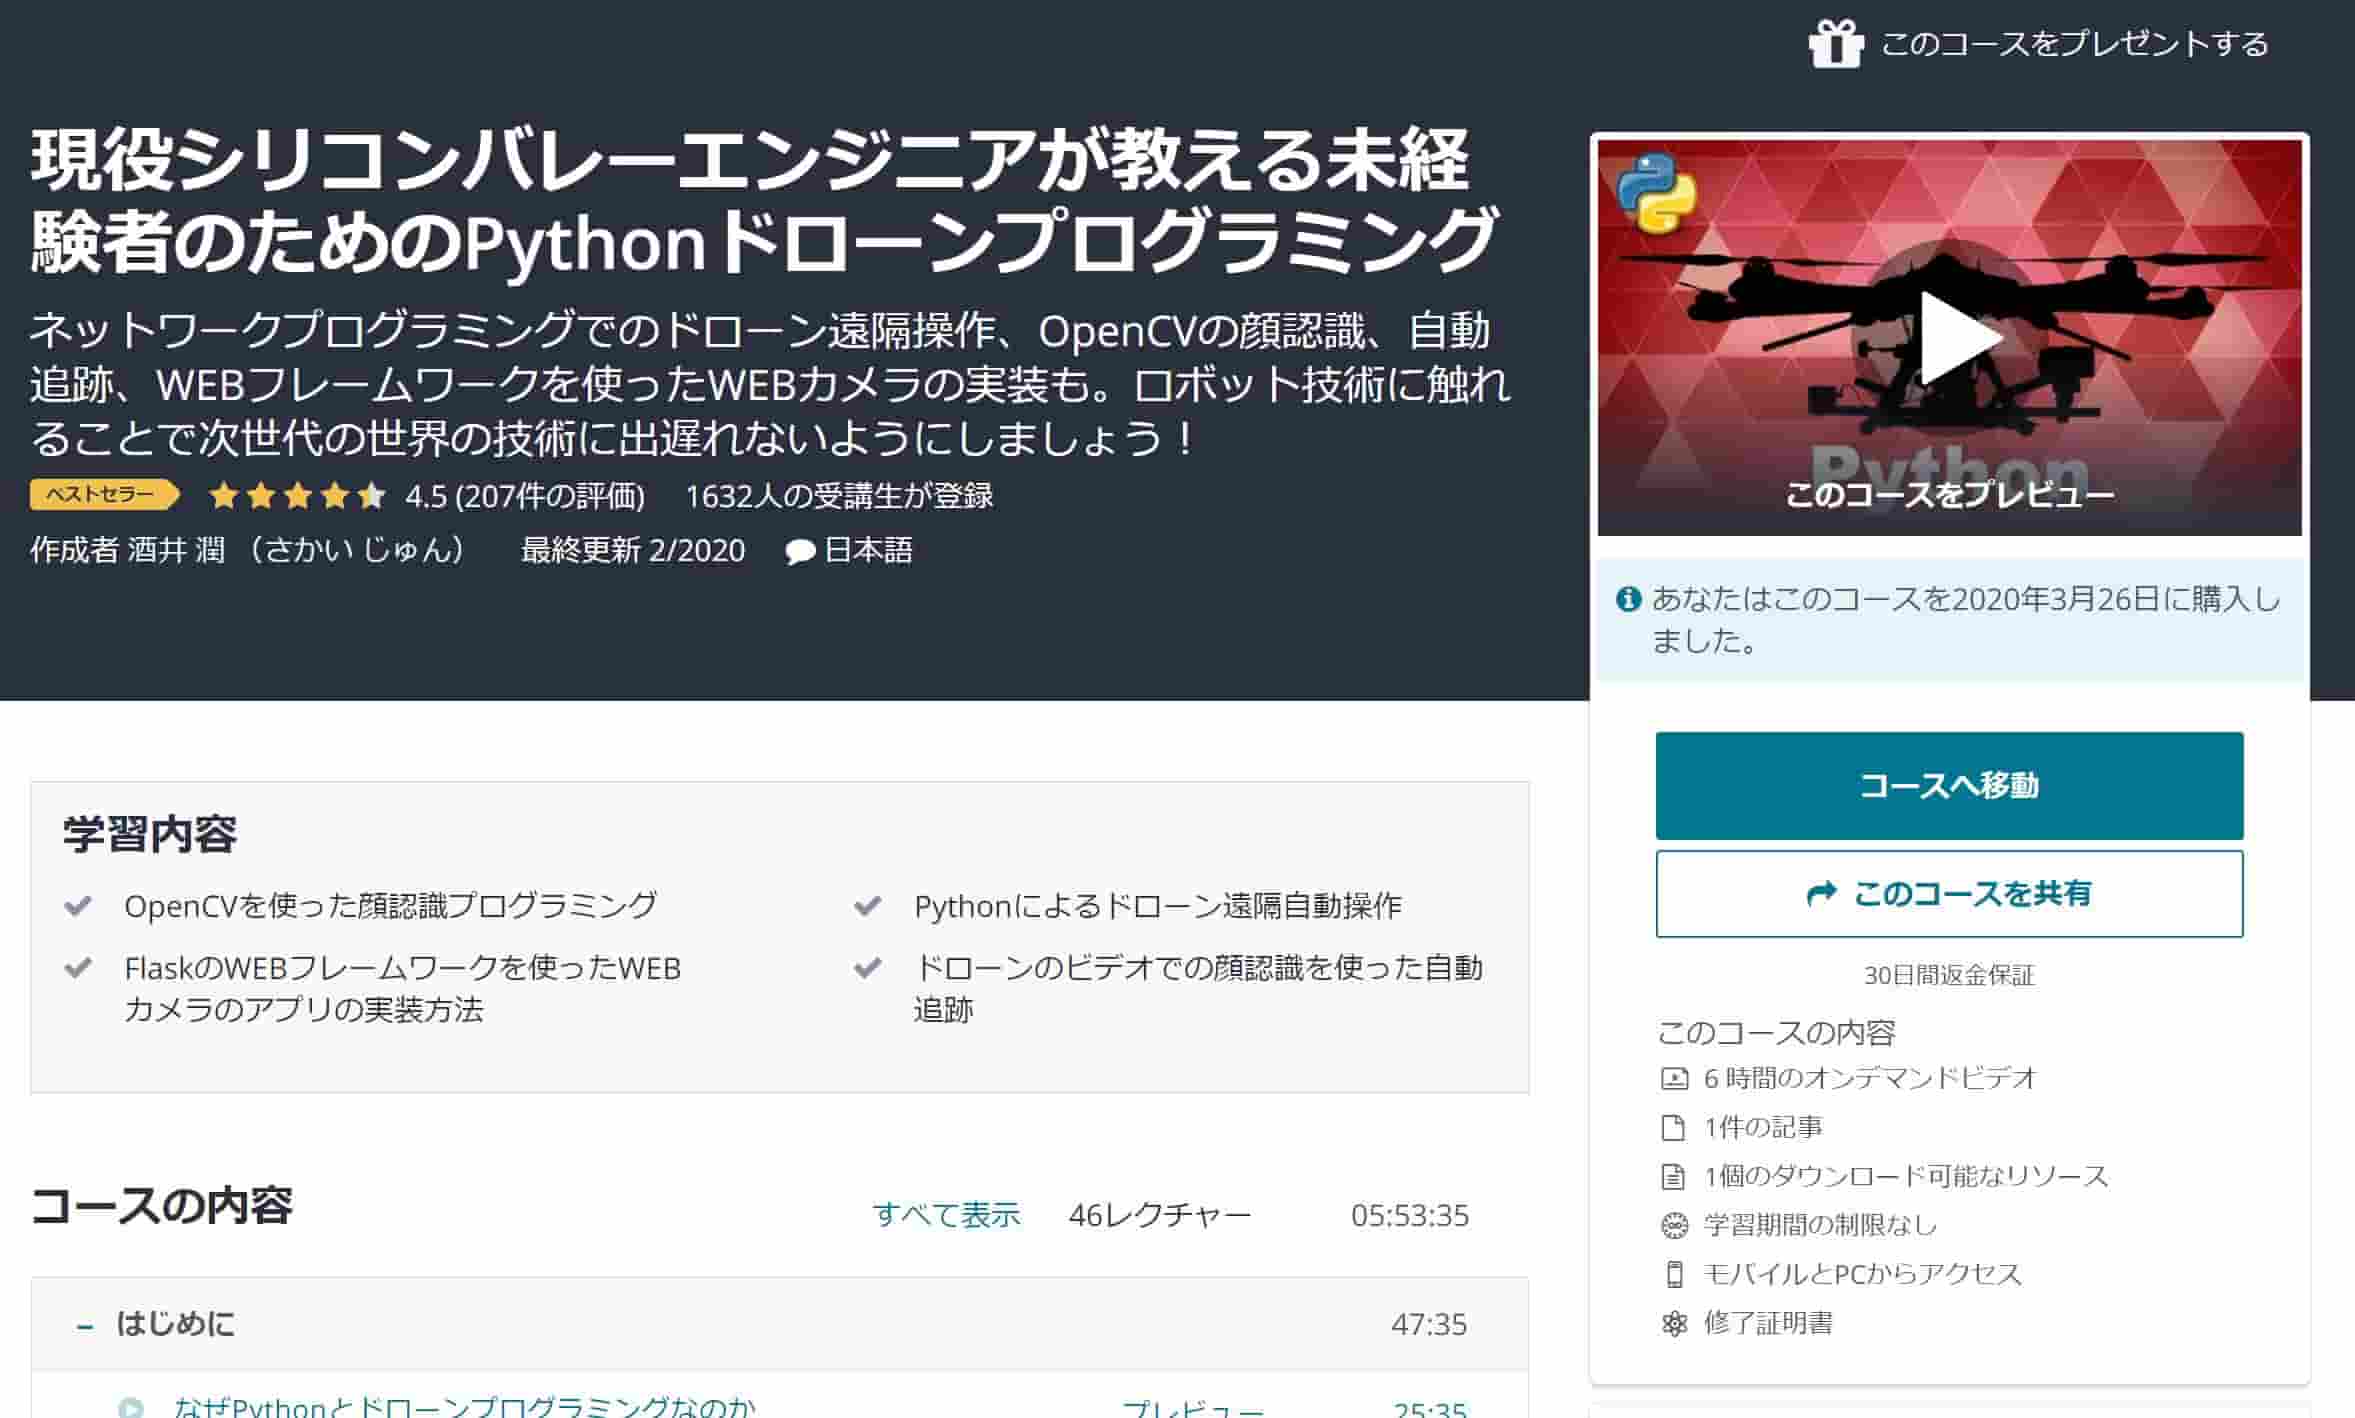Click the speech bubble language icon
2355x1418 pixels.
800,552
